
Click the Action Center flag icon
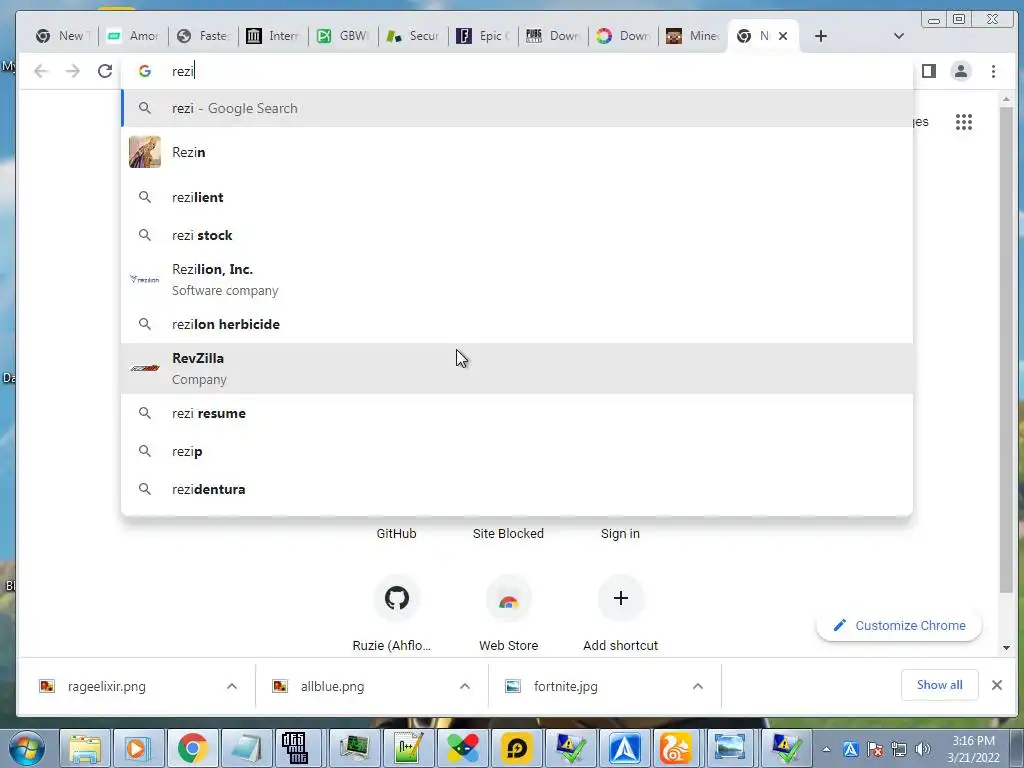874,749
